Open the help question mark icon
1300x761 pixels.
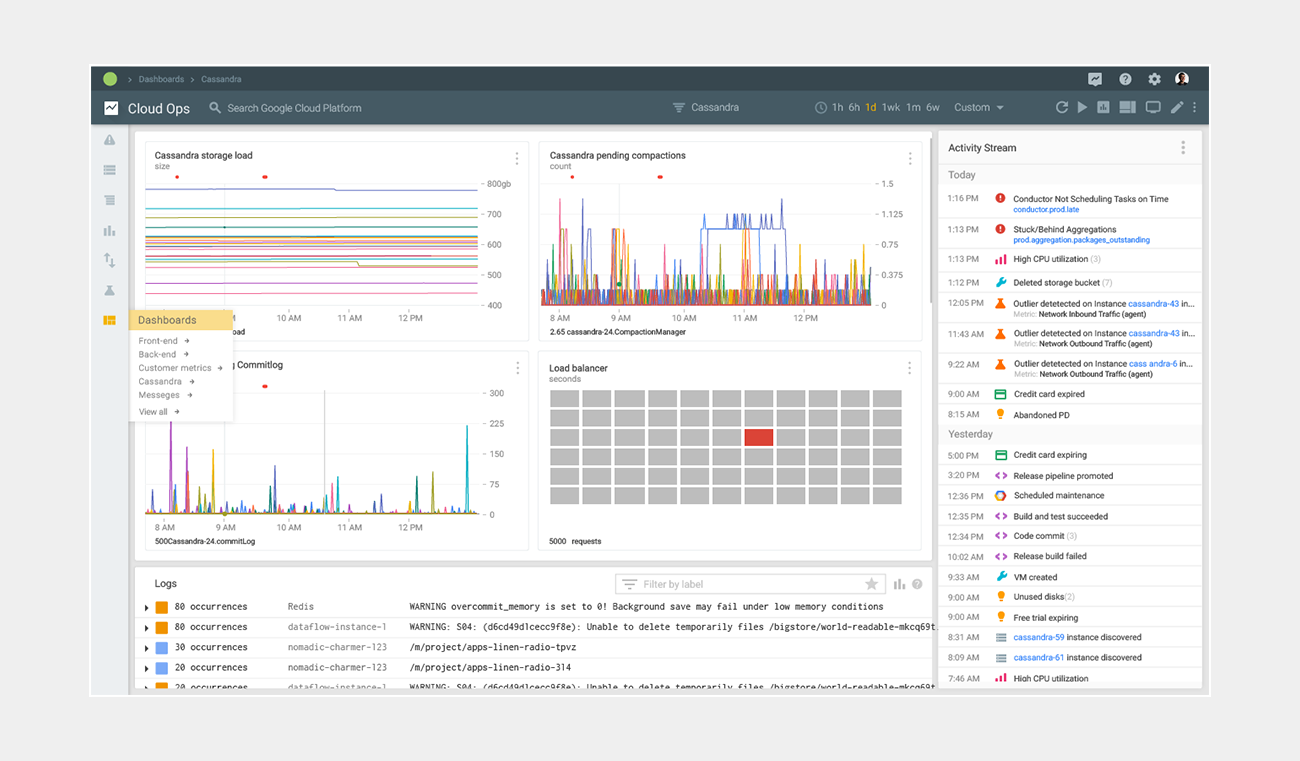point(1125,79)
